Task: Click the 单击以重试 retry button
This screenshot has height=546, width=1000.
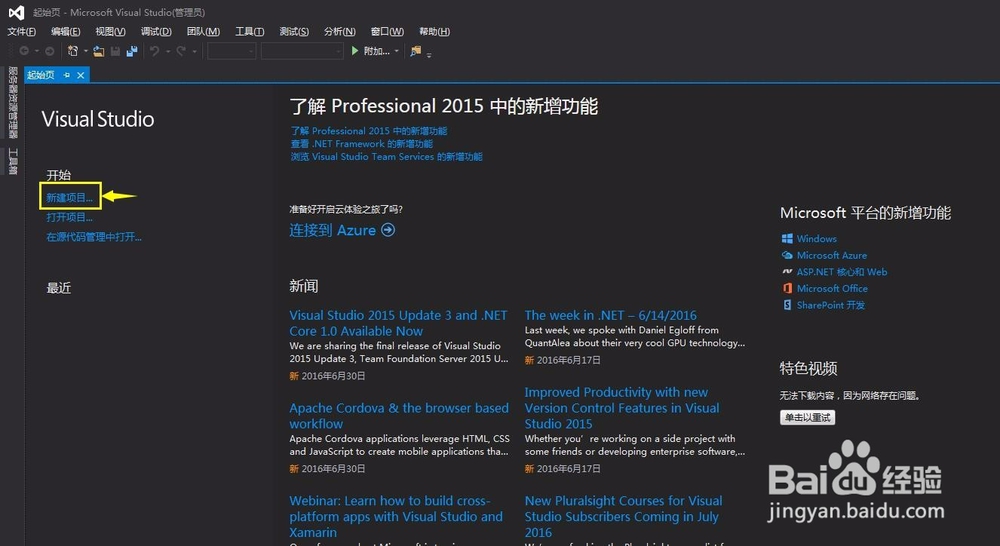Action: coord(807,417)
